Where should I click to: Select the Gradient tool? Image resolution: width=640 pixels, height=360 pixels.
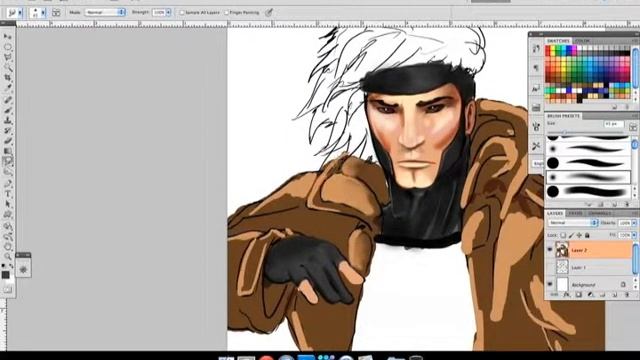[8, 151]
